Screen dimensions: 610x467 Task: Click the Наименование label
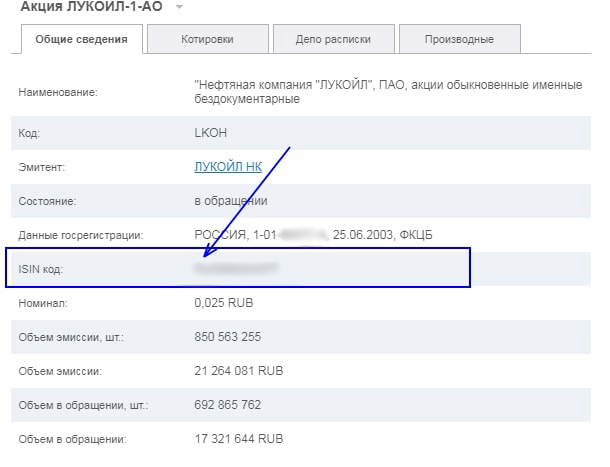(x=58, y=92)
